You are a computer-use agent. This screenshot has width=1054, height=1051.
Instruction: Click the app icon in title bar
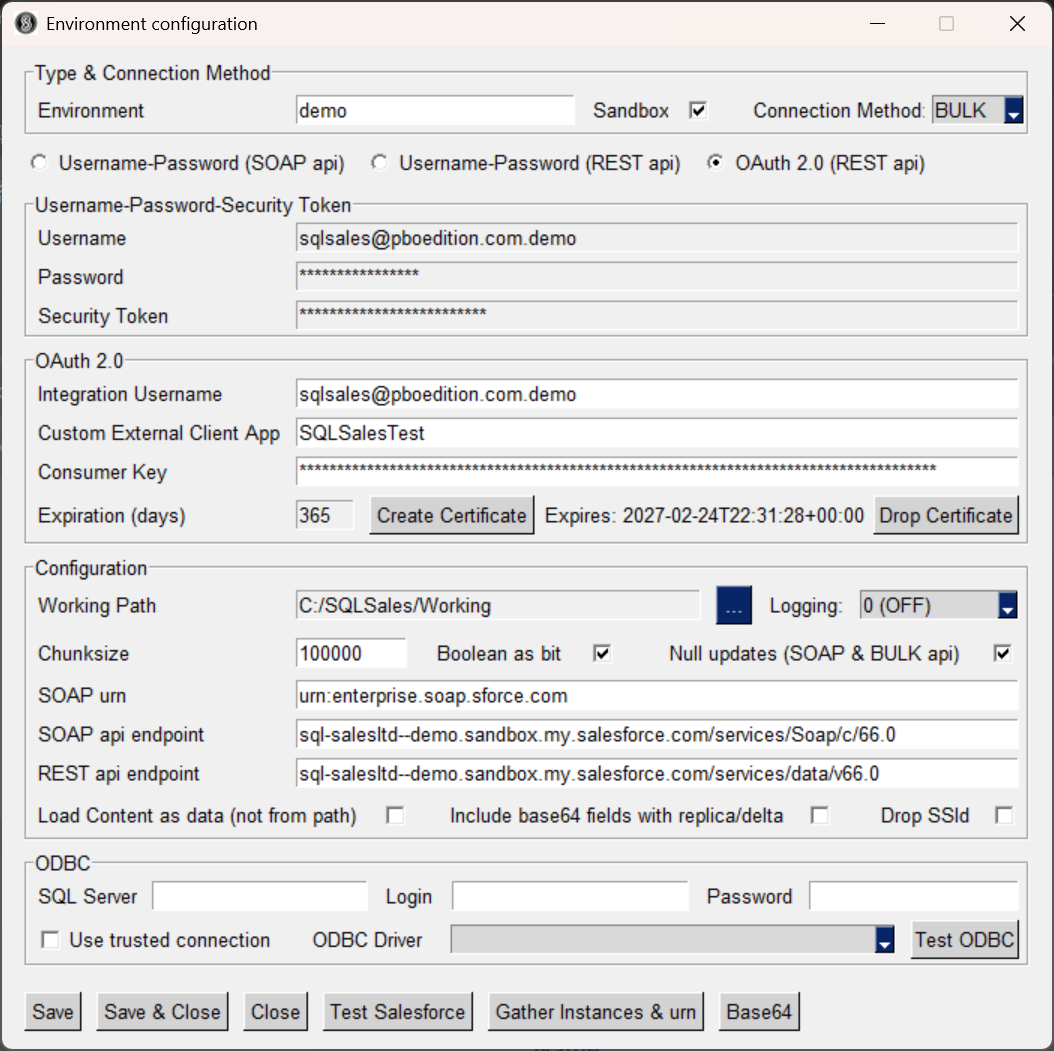[27, 24]
